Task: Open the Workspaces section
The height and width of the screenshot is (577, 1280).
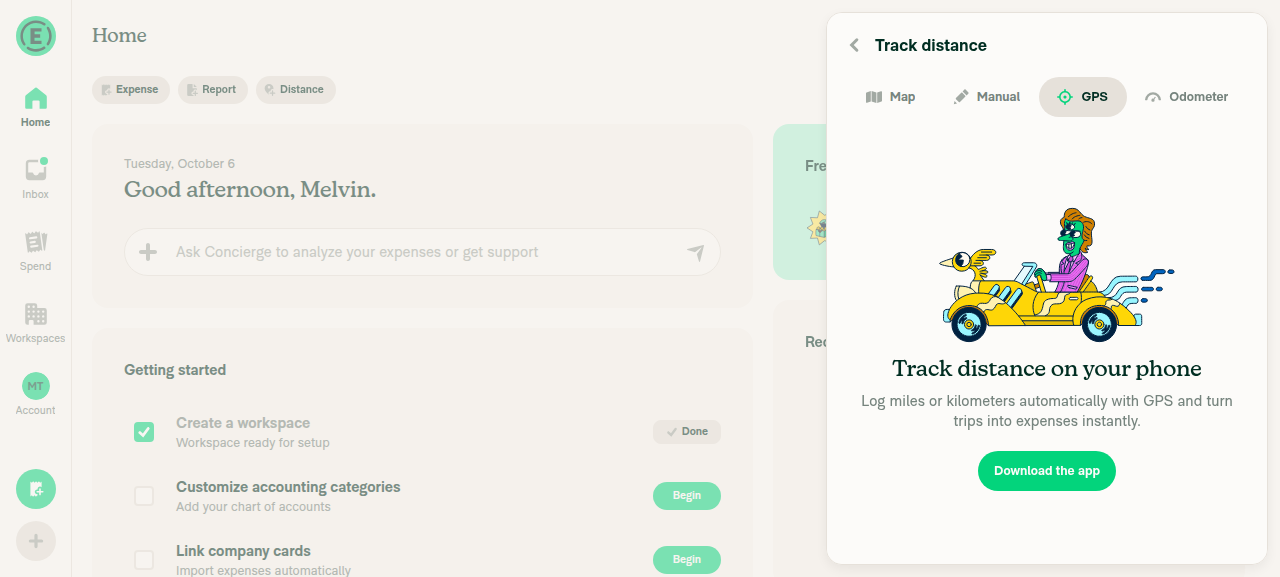Action: 36,324
